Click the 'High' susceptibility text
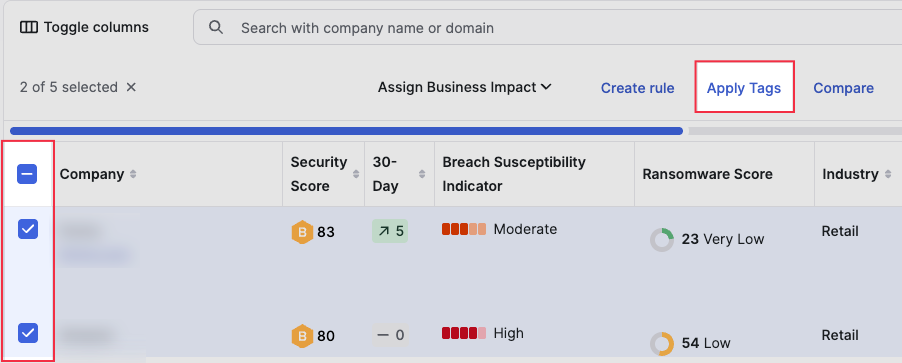 pos(509,333)
